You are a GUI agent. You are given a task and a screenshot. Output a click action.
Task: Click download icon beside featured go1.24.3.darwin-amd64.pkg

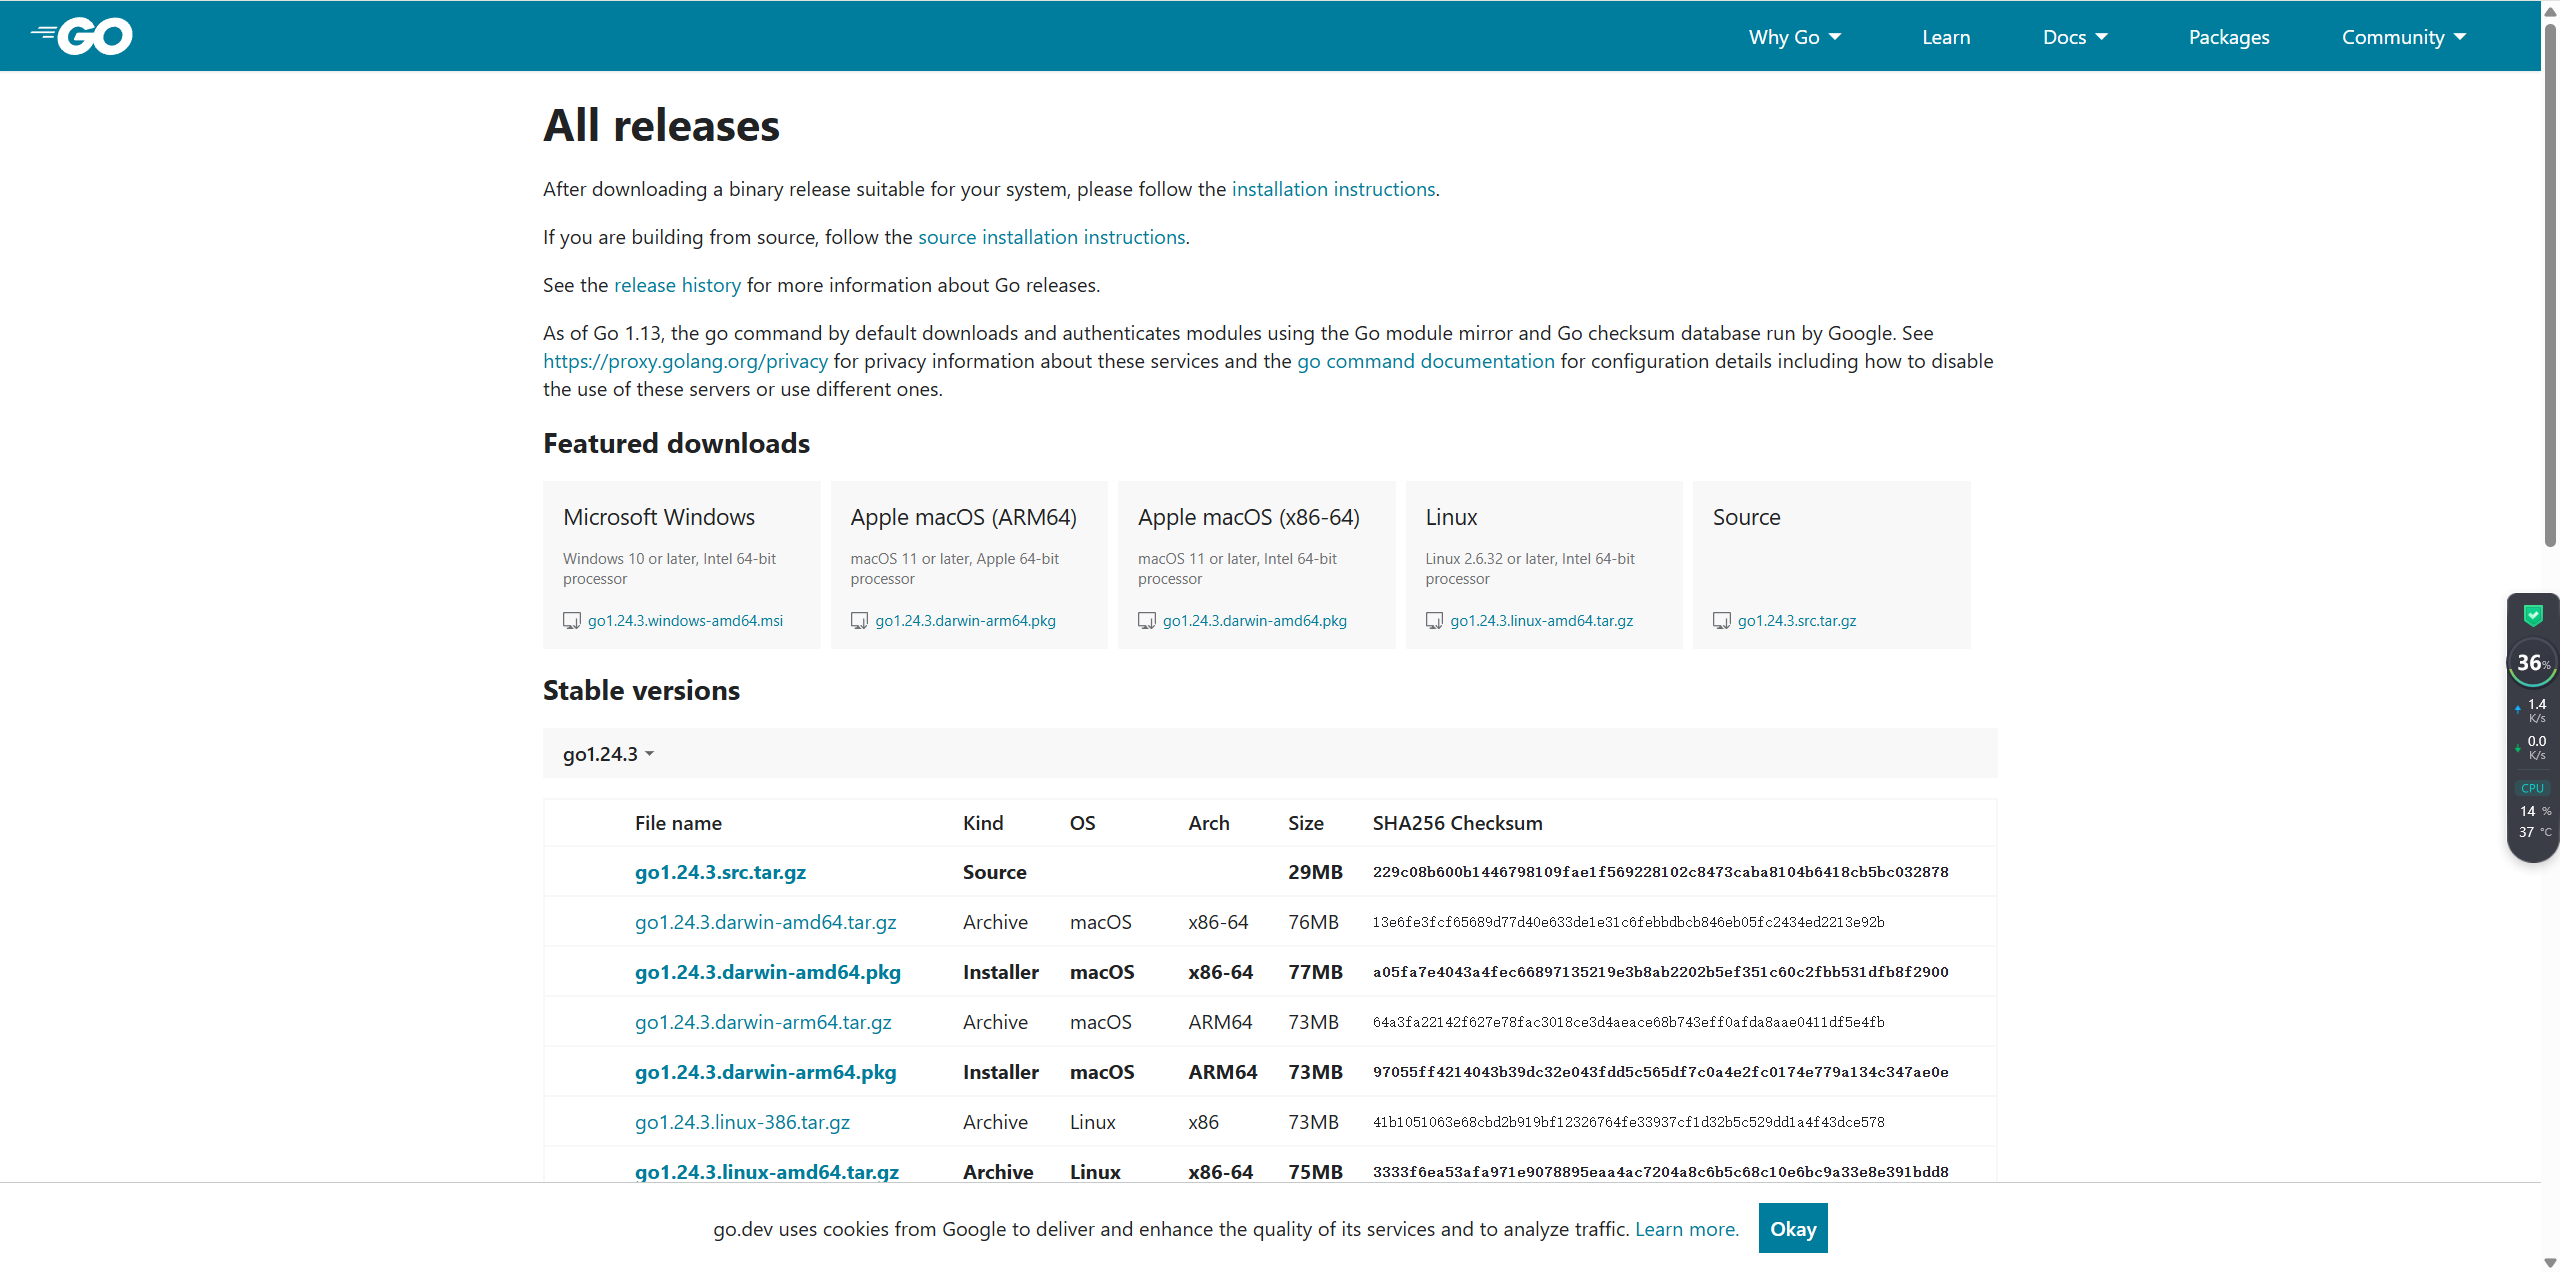(x=1147, y=621)
